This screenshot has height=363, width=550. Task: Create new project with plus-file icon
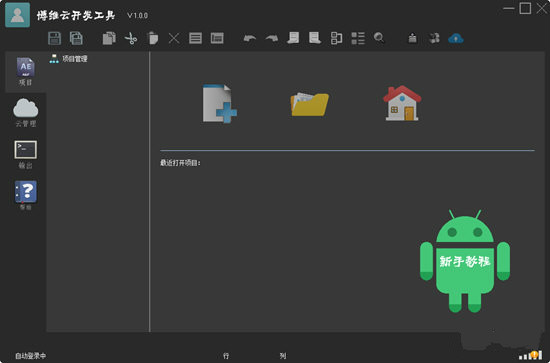(x=220, y=103)
